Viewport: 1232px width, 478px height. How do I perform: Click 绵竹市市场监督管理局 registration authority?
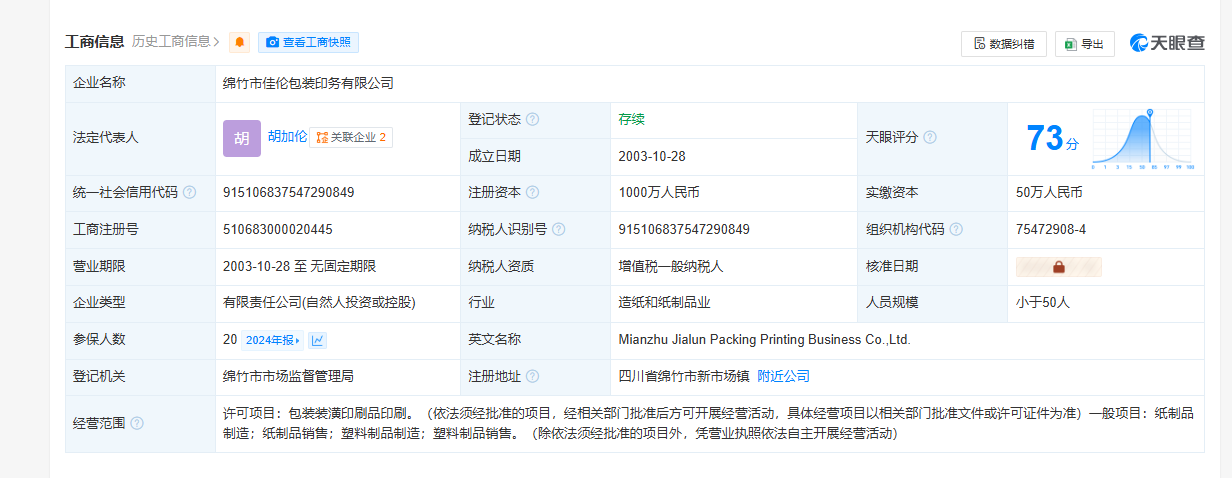point(288,376)
